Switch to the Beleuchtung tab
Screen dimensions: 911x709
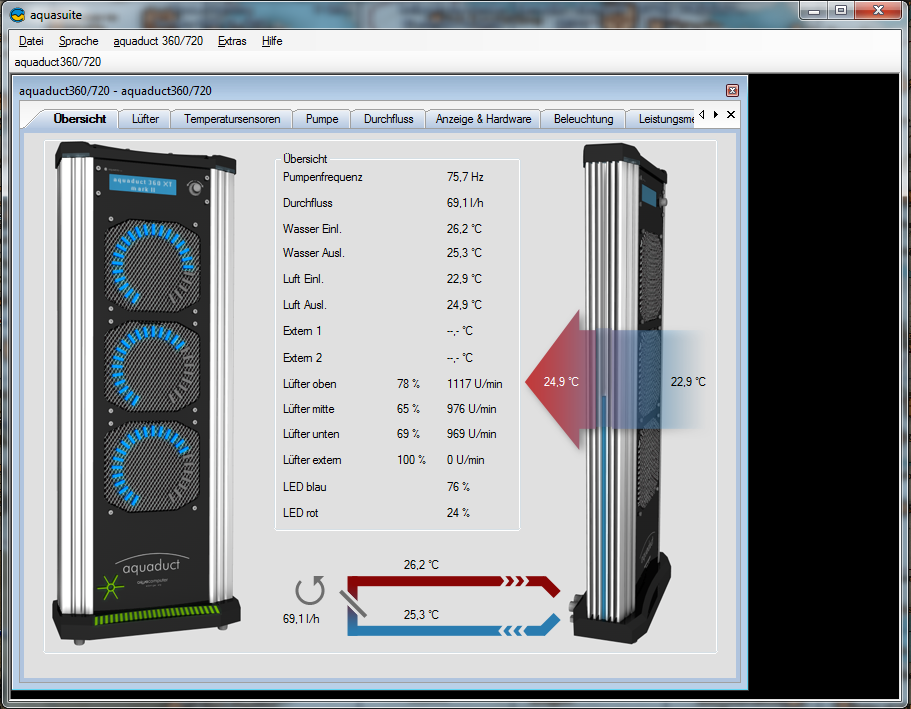583,119
